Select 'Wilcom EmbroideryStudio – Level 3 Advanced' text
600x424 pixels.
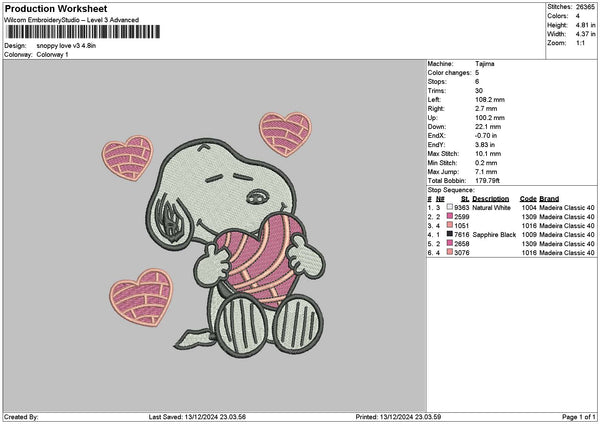pos(72,20)
